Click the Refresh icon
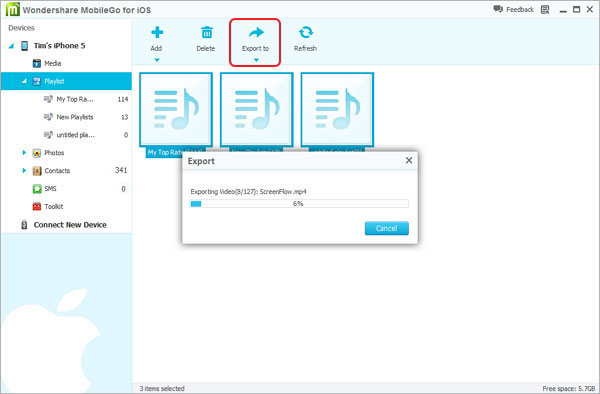 [306, 32]
